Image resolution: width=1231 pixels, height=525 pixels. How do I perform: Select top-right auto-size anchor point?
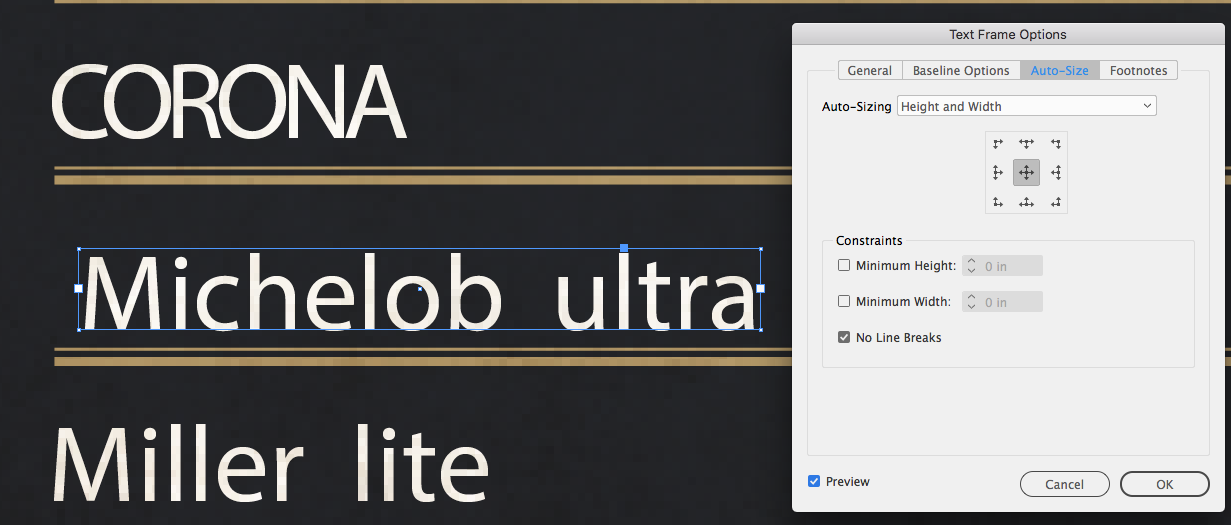[1055, 144]
